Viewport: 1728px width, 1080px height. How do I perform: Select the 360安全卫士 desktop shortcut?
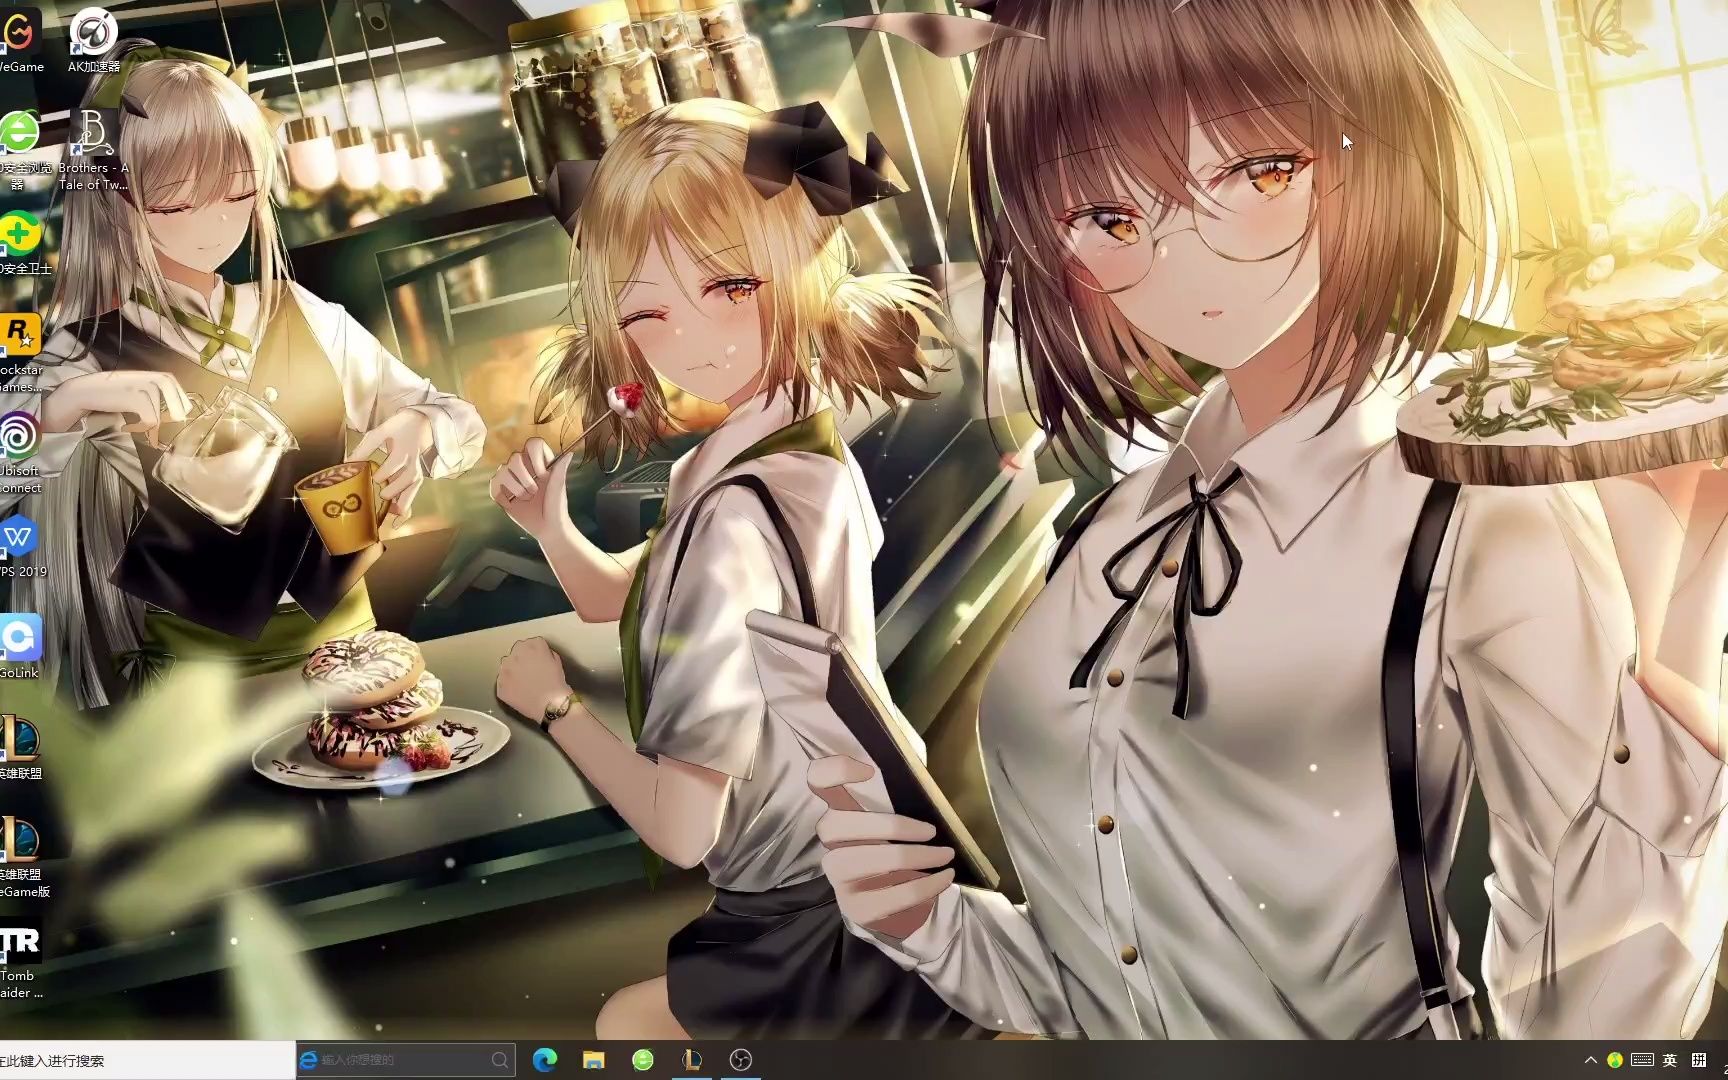20,244
